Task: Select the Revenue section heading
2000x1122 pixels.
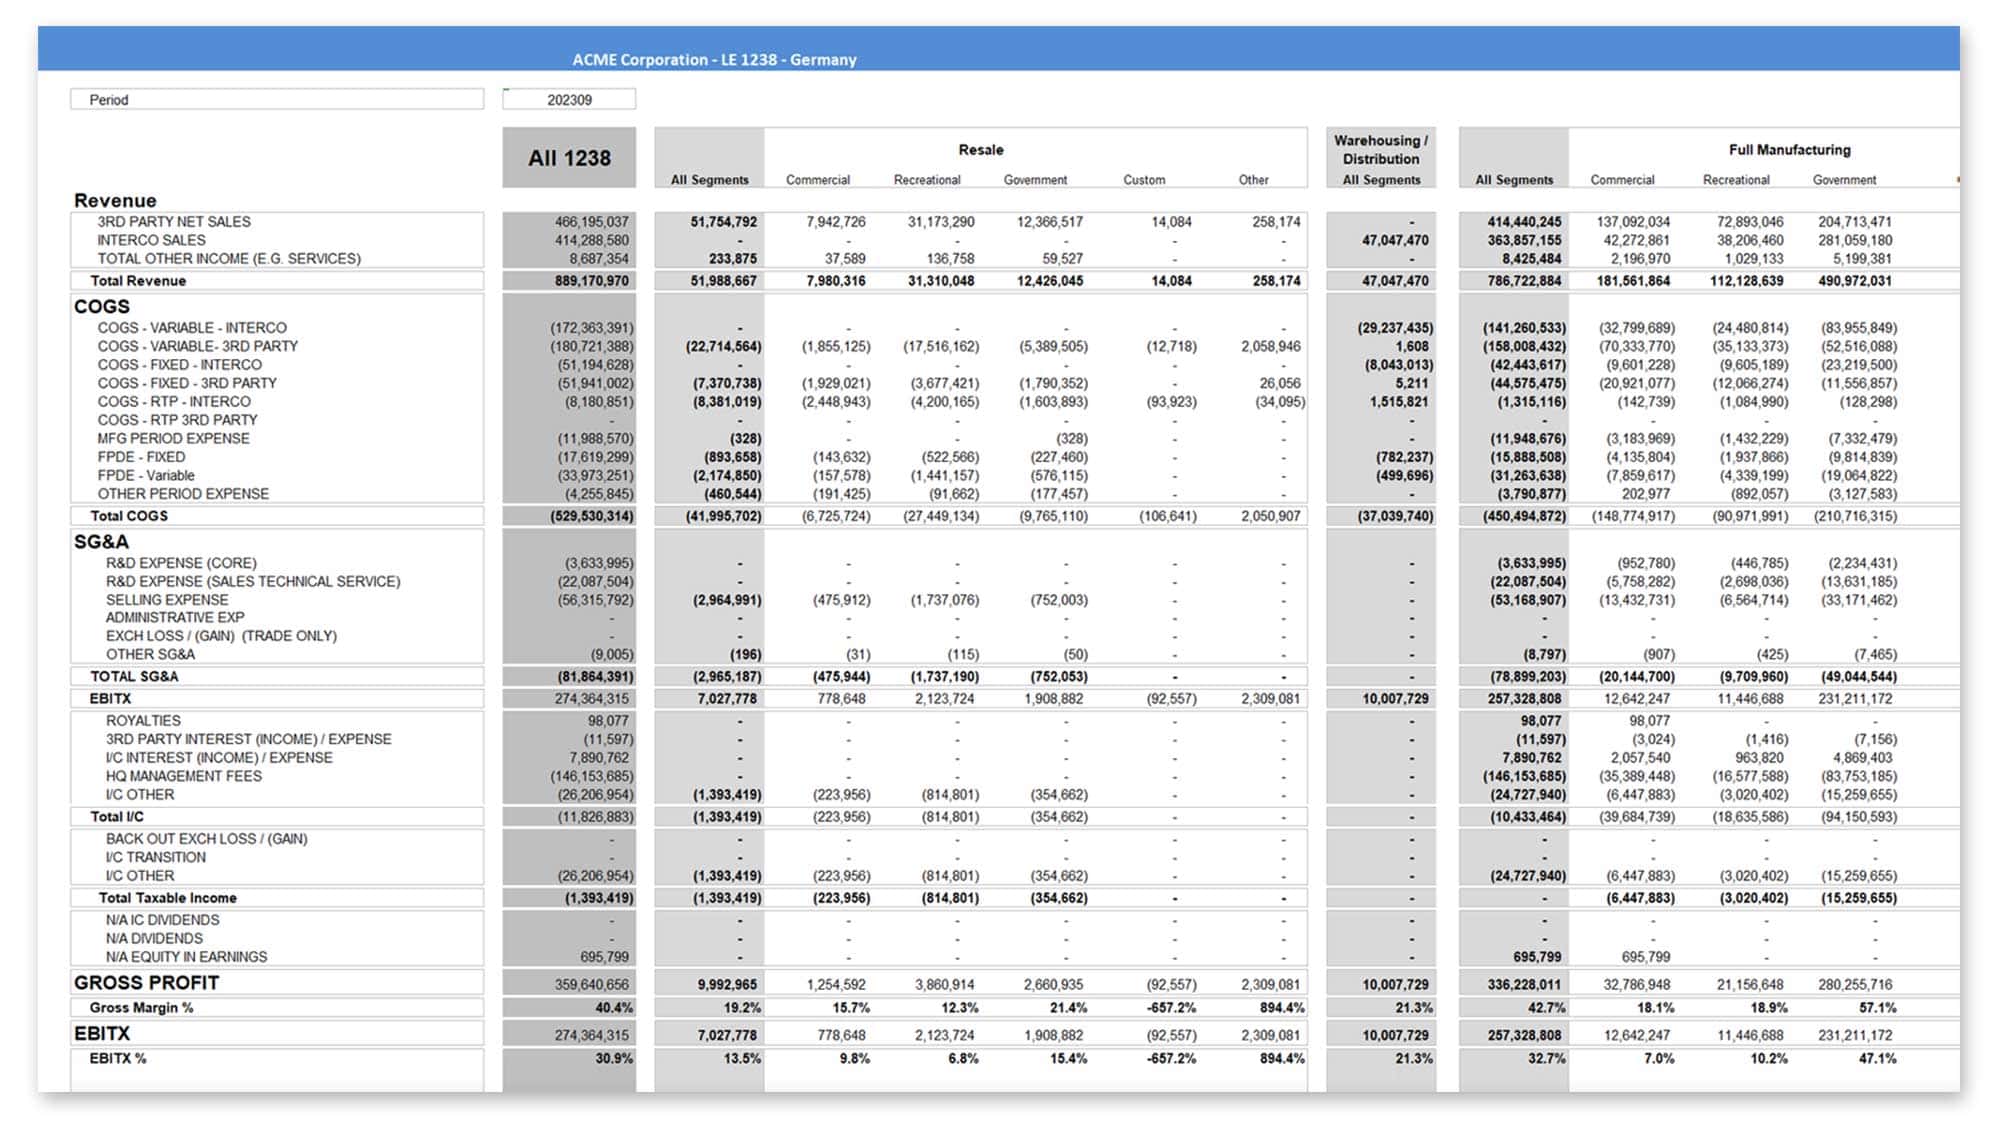Action: pos(115,200)
